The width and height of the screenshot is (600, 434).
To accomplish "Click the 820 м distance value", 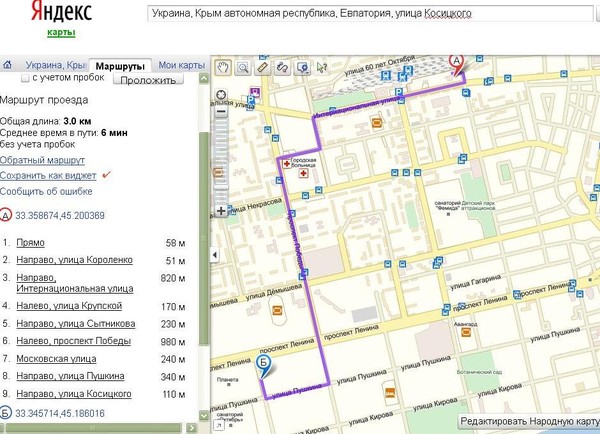I will point(173,278).
